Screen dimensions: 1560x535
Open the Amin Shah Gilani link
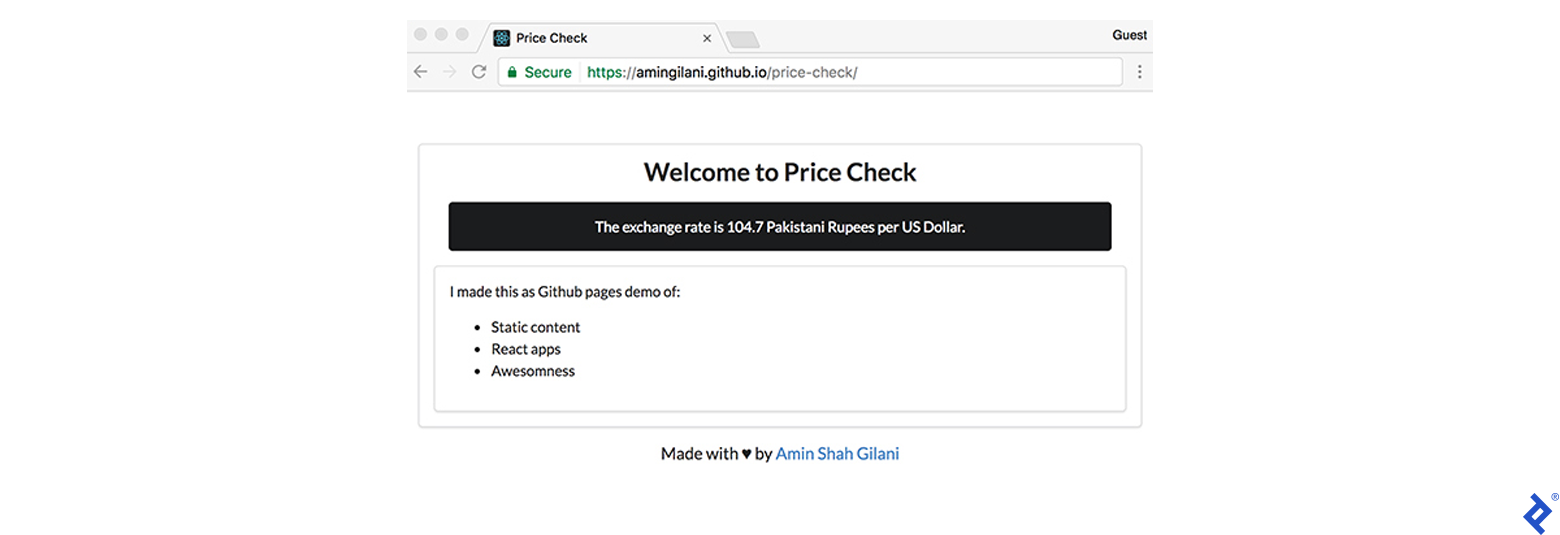837,453
